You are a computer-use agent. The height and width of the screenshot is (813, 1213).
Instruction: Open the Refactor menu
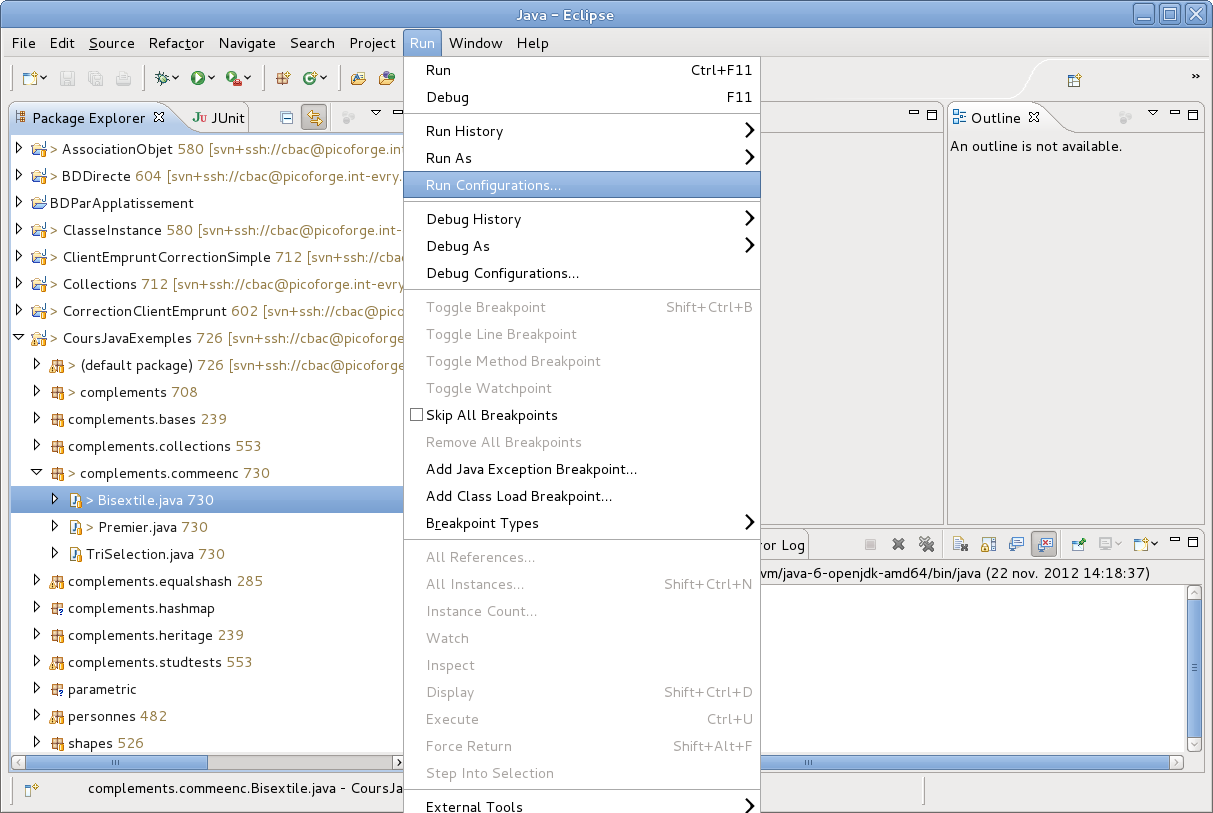[176, 43]
